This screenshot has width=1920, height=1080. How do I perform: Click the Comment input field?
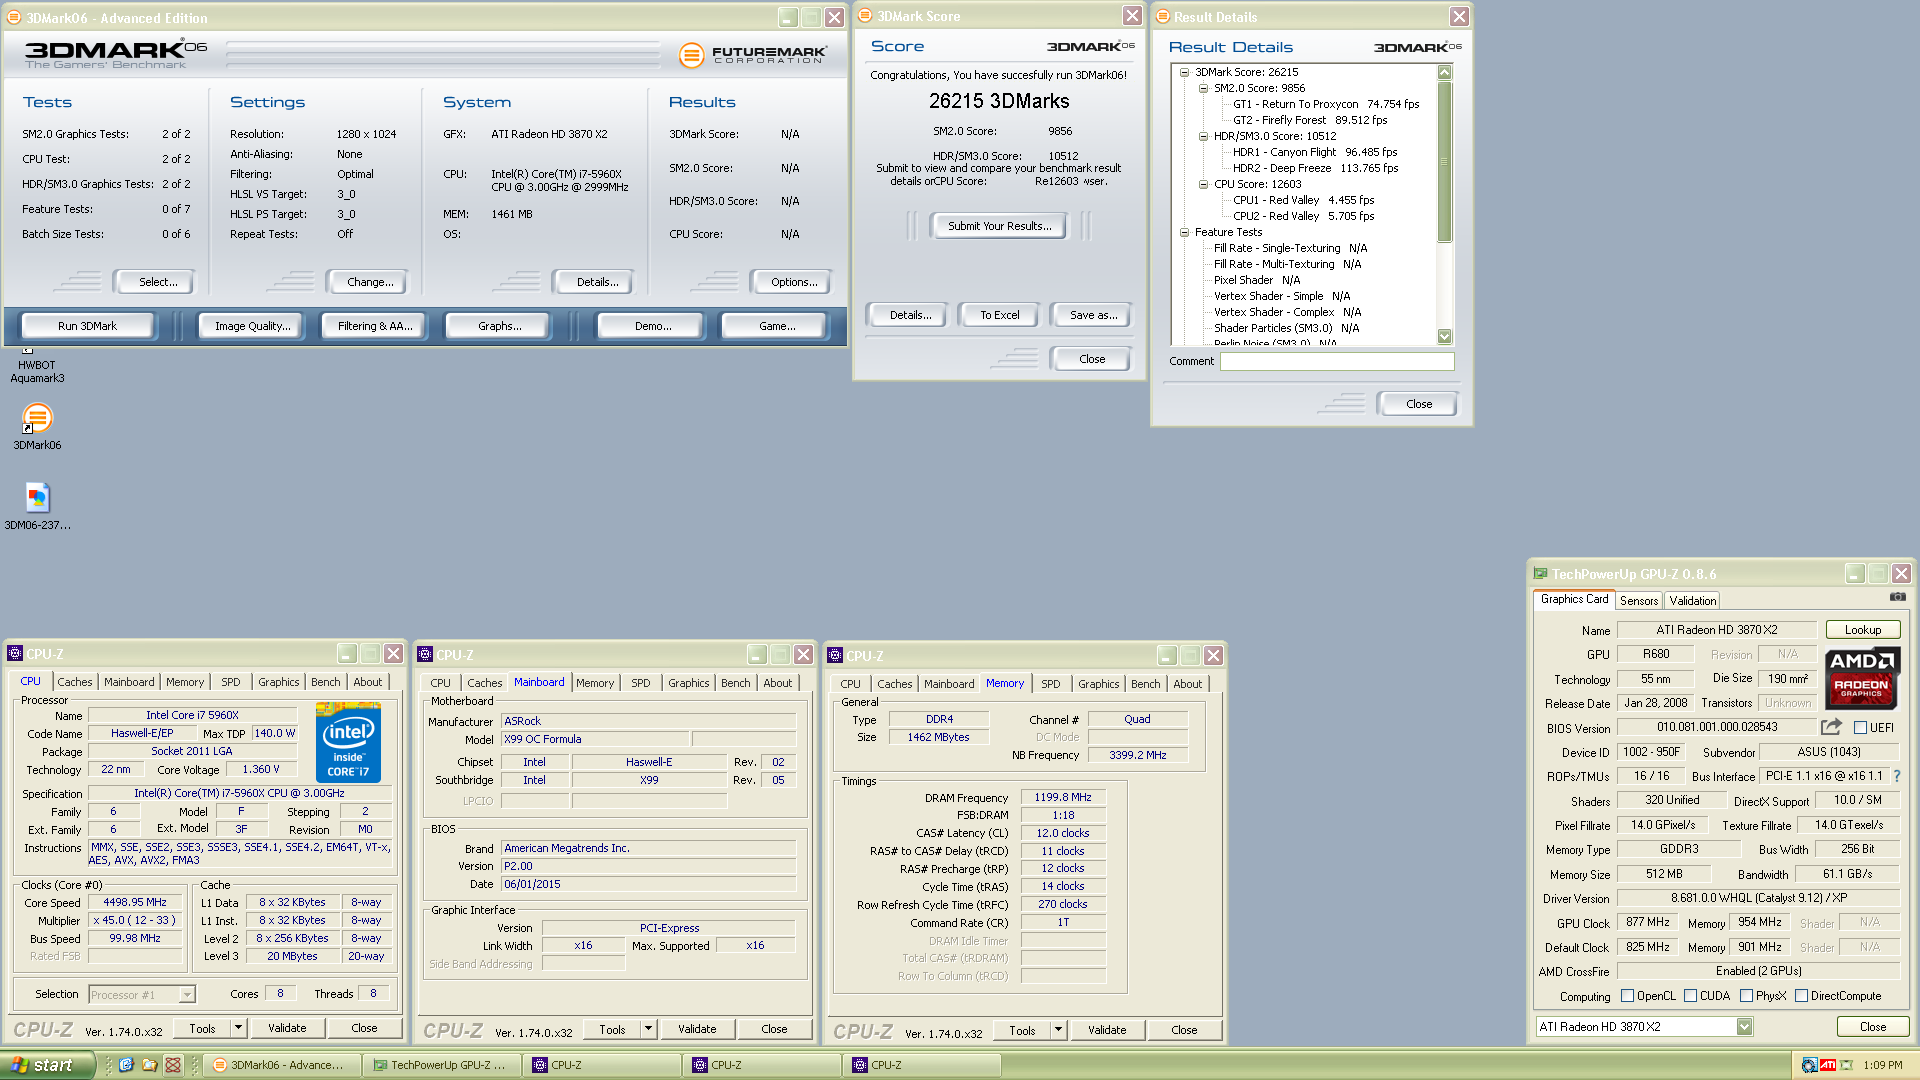coord(1336,362)
